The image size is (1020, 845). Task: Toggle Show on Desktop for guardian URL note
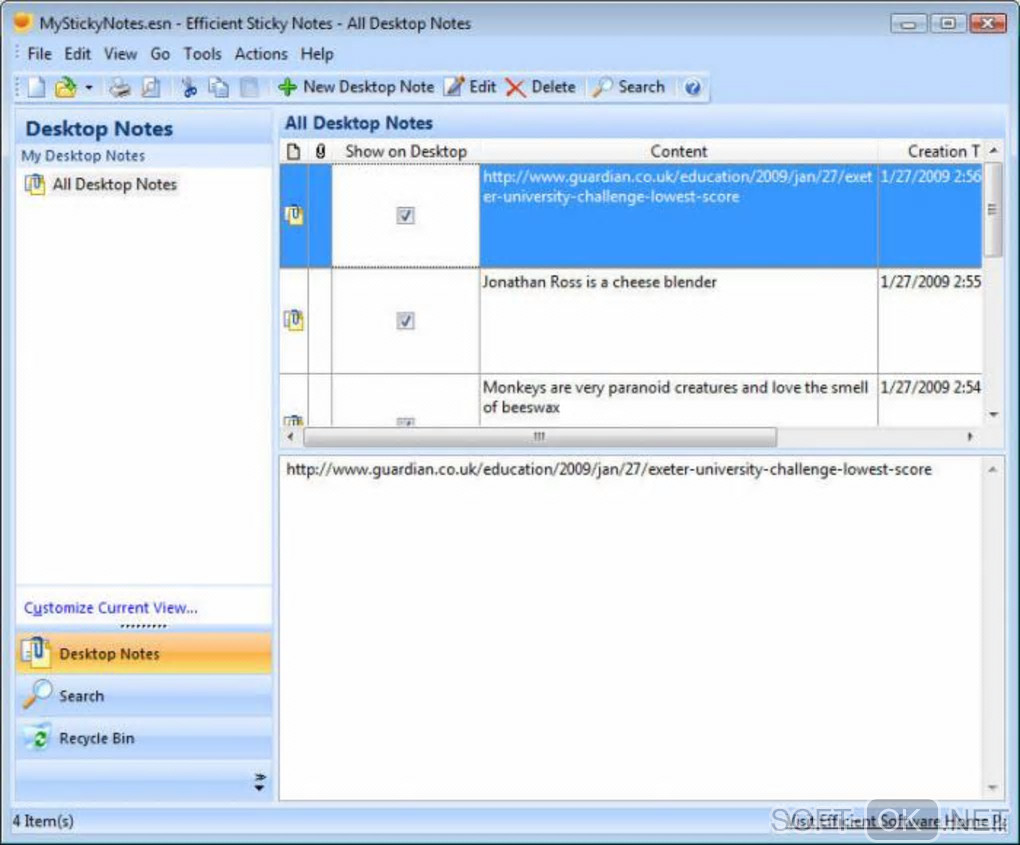405,215
